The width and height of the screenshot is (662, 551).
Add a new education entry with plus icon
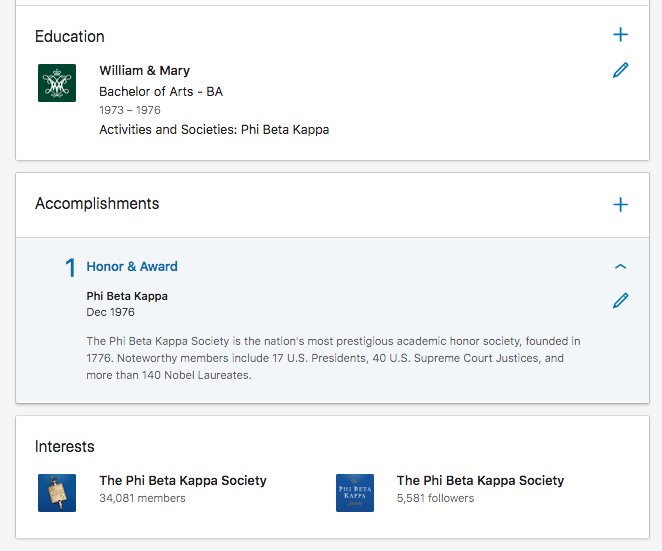tap(620, 34)
